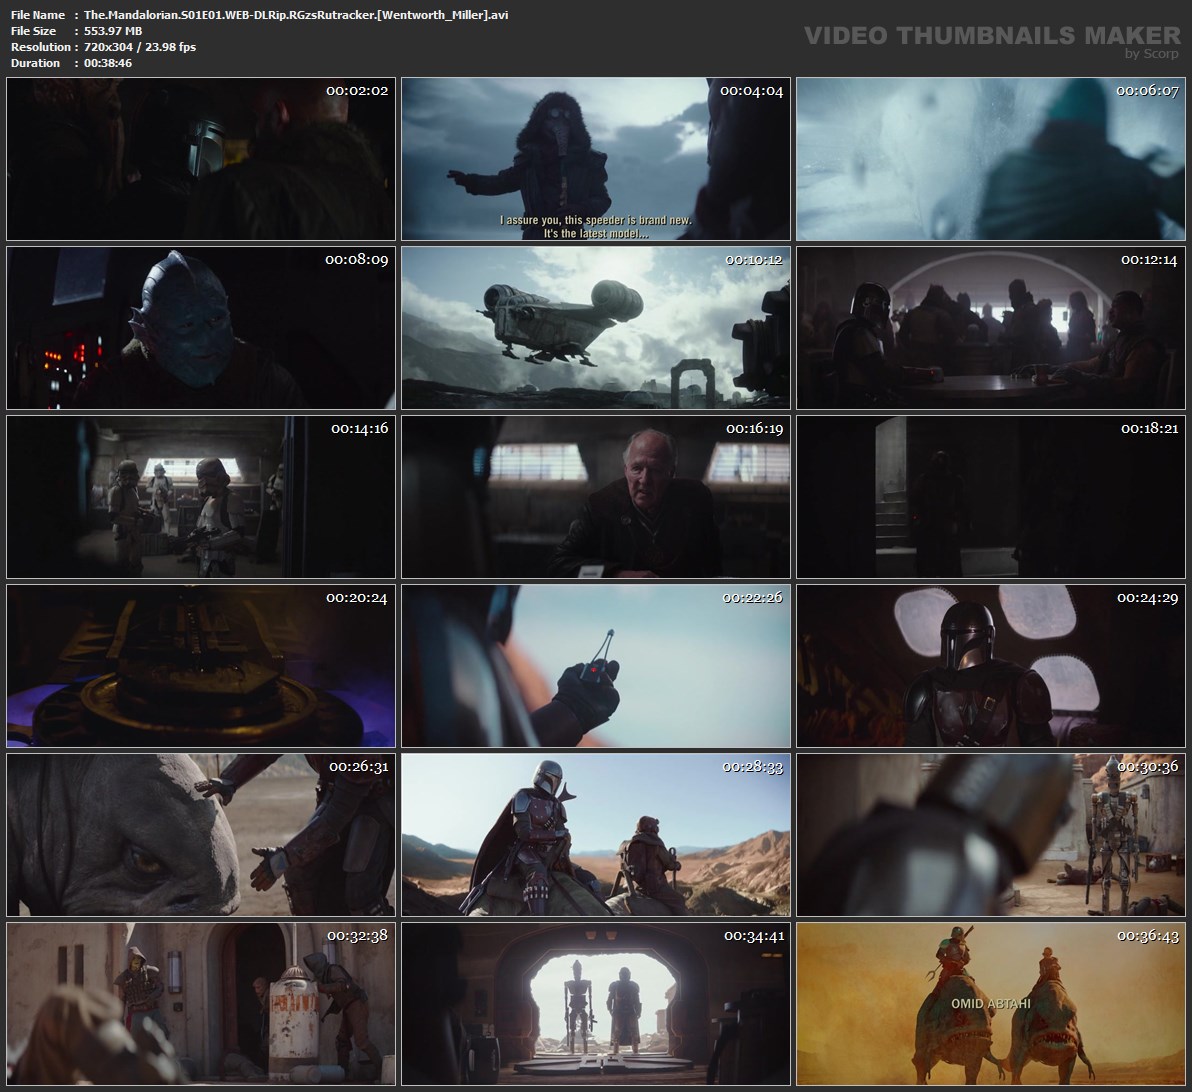Click the thumbnail timestamped 00:06:07

coord(991,159)
